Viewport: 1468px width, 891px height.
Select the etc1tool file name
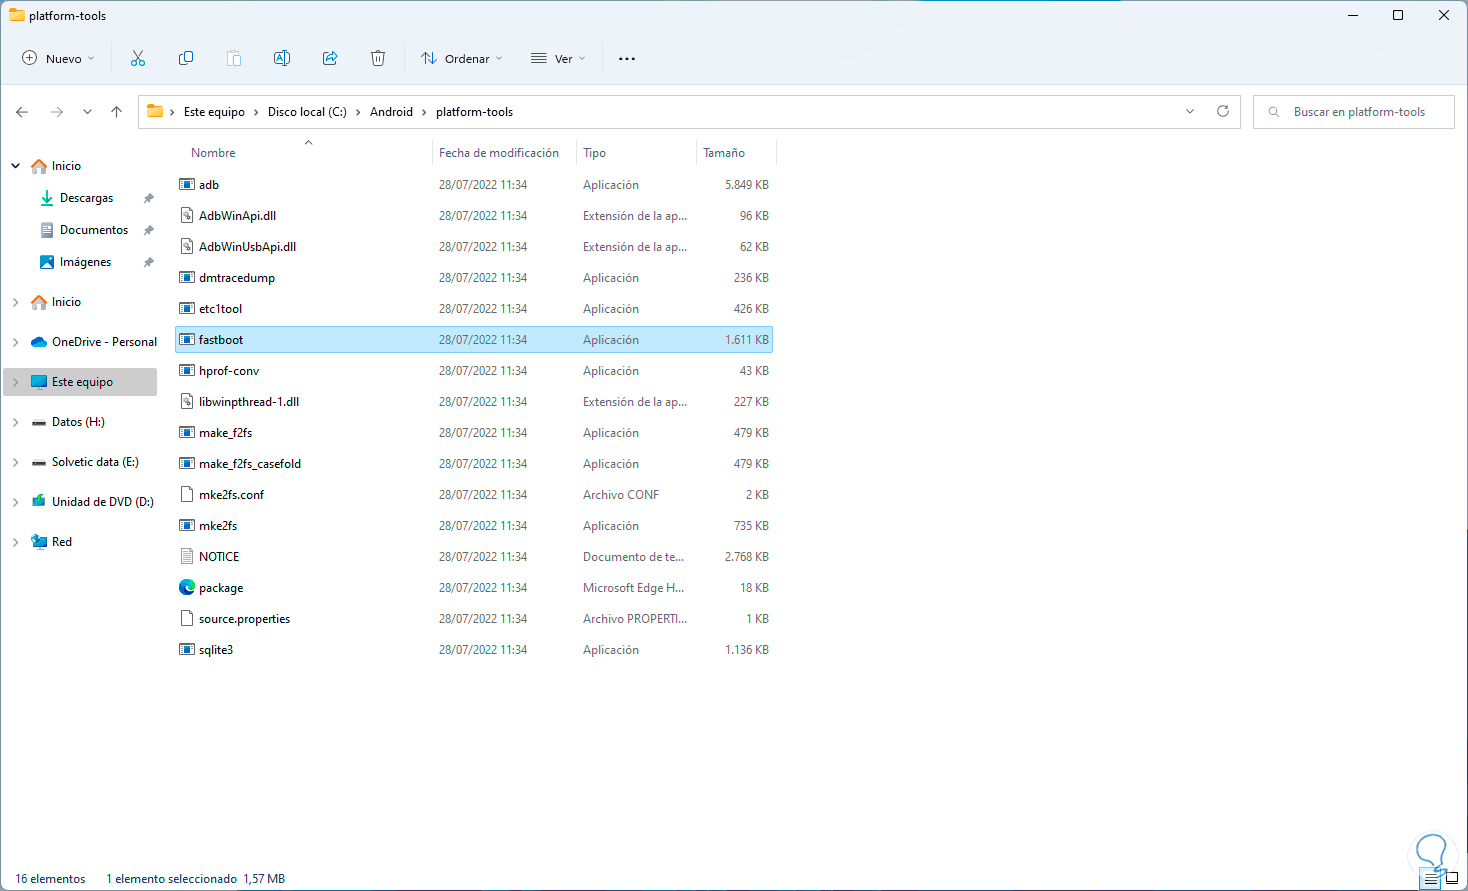[x=220, y=309]
